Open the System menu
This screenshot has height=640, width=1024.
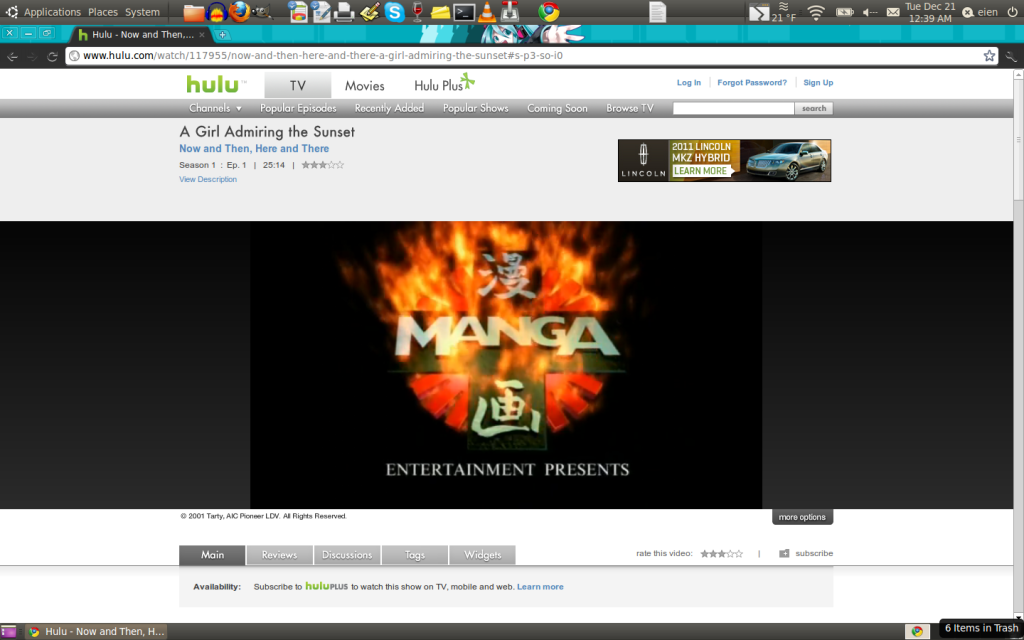(142, 12)
